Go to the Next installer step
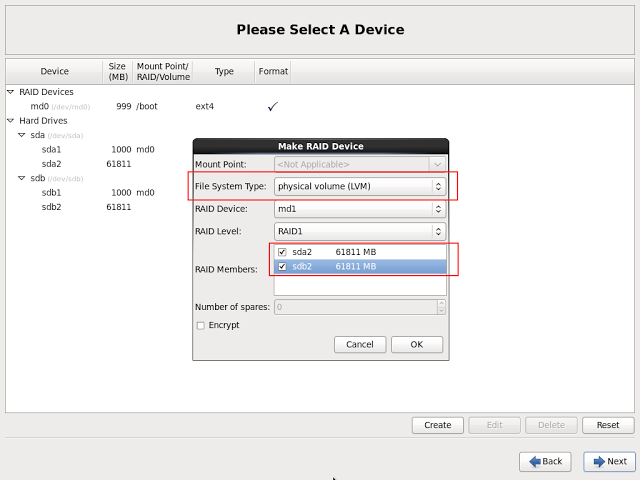This screenshot has width=640, height=480. coord(609,461)
